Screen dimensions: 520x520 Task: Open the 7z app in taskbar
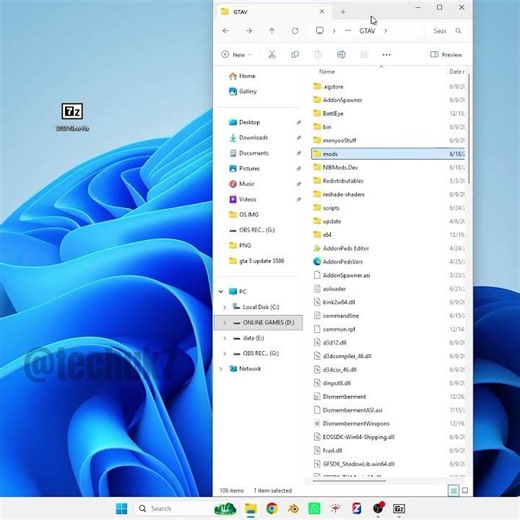click(x=399, y=509)
